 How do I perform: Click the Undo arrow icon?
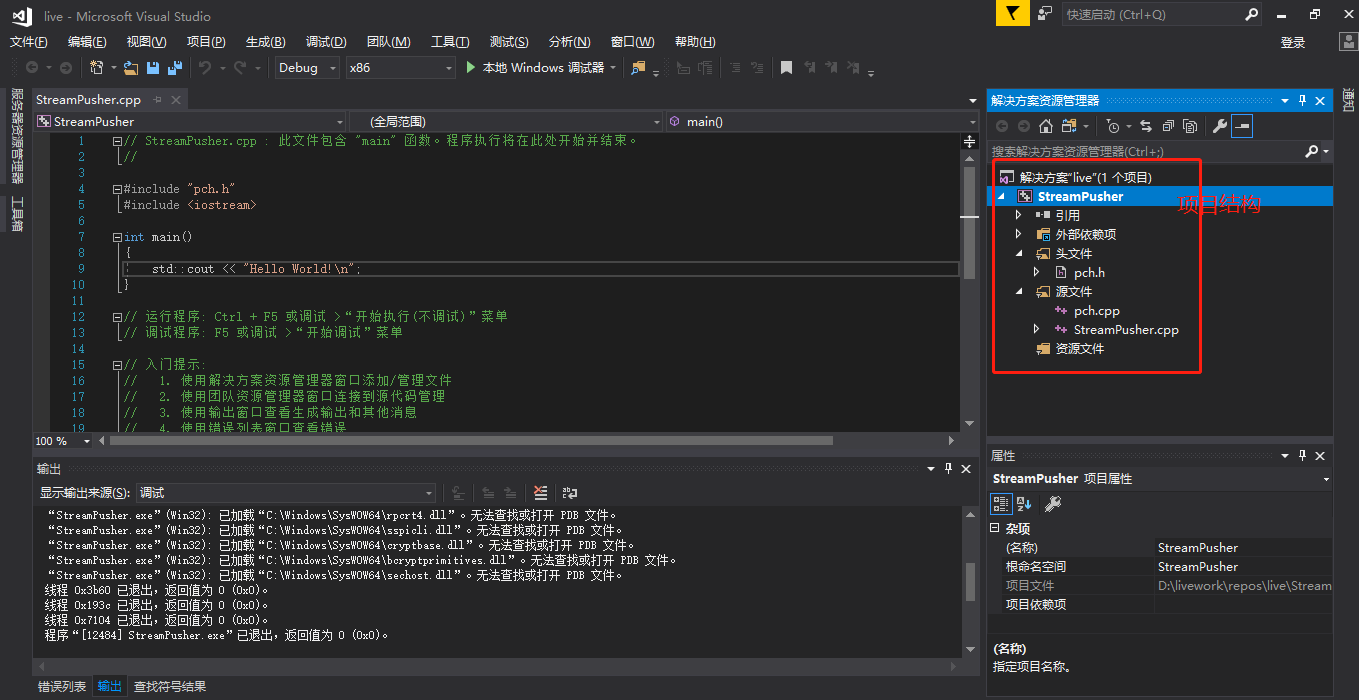point(205,68)
